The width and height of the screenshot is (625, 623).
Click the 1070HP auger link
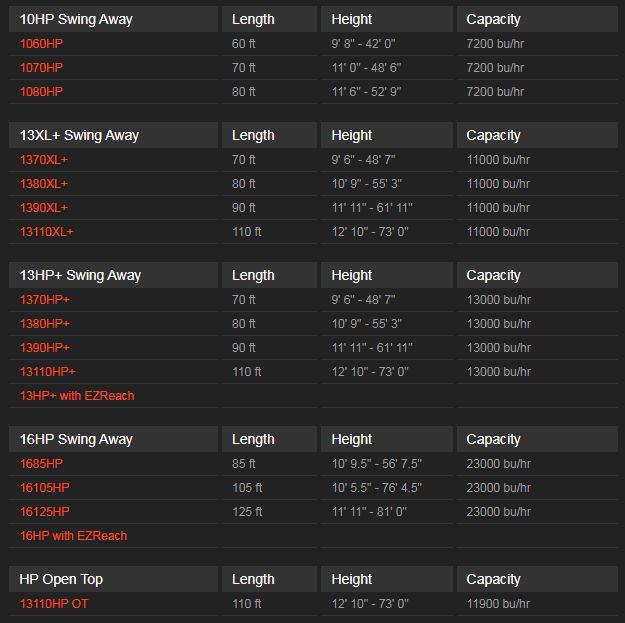tap(41, 68)
